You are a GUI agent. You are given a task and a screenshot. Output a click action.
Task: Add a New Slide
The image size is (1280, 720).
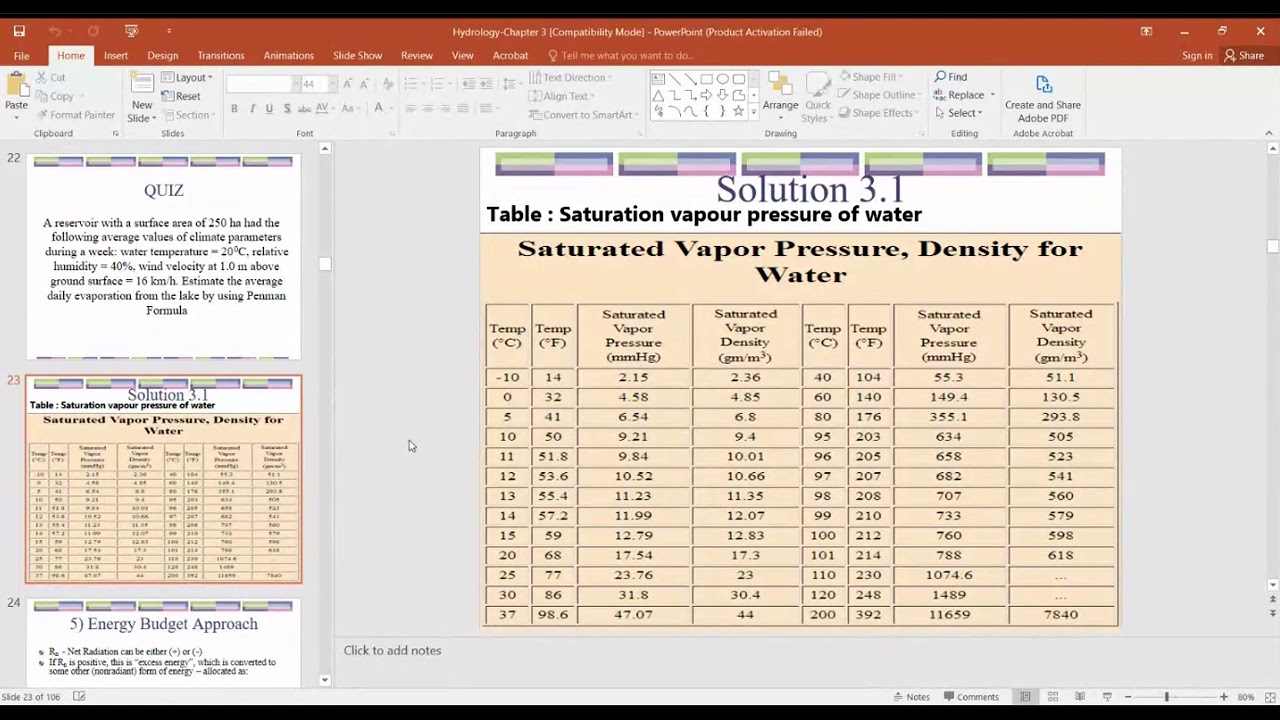142,97
